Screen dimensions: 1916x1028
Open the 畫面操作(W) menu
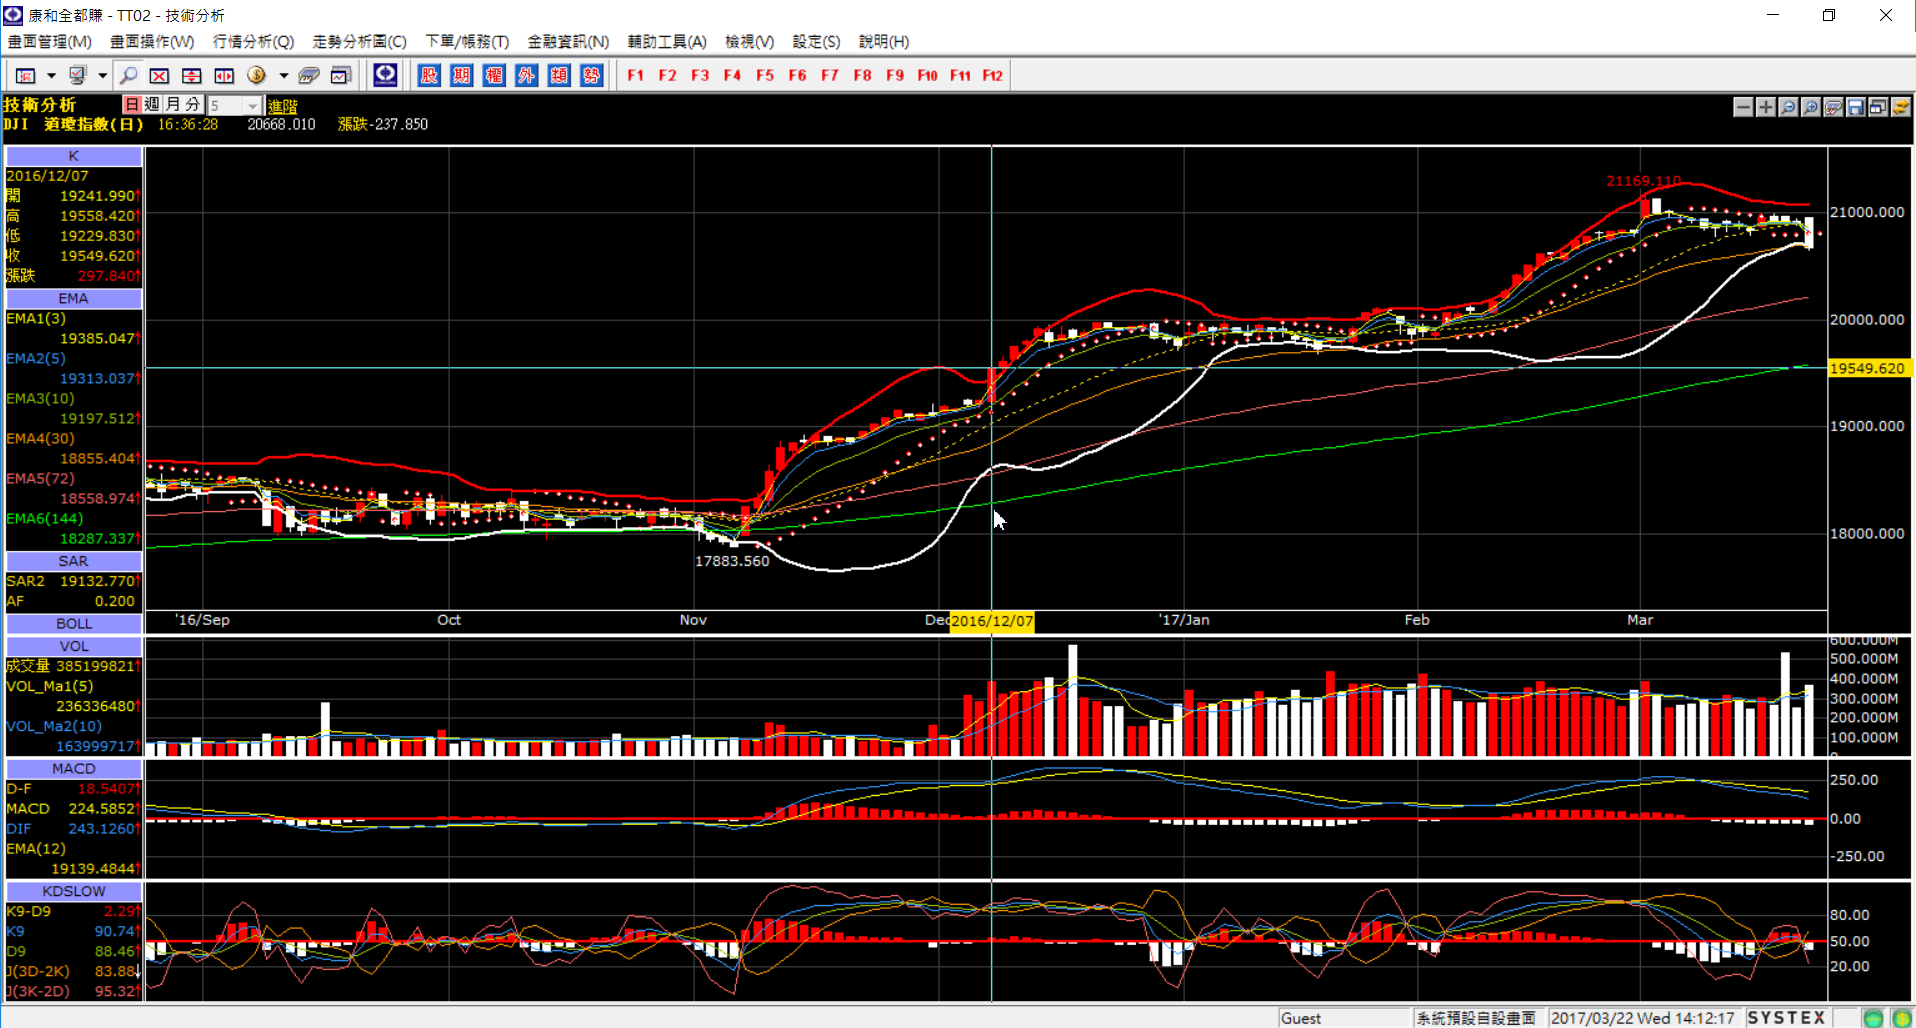pyautogui.click(x=152, y=41)
